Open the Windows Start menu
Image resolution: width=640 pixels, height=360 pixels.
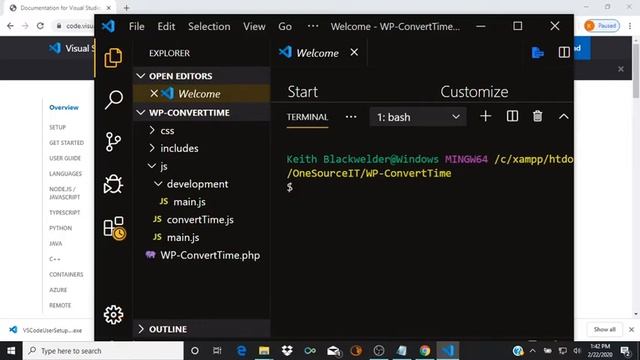click(11, 351)
